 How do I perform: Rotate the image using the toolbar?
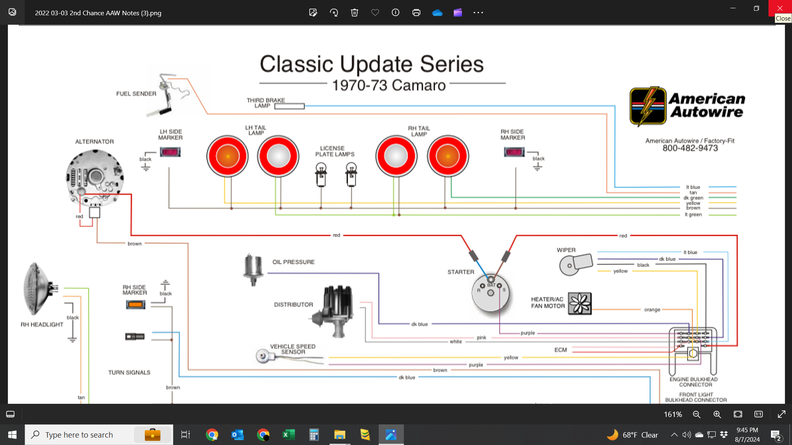(x=334, y=13)
